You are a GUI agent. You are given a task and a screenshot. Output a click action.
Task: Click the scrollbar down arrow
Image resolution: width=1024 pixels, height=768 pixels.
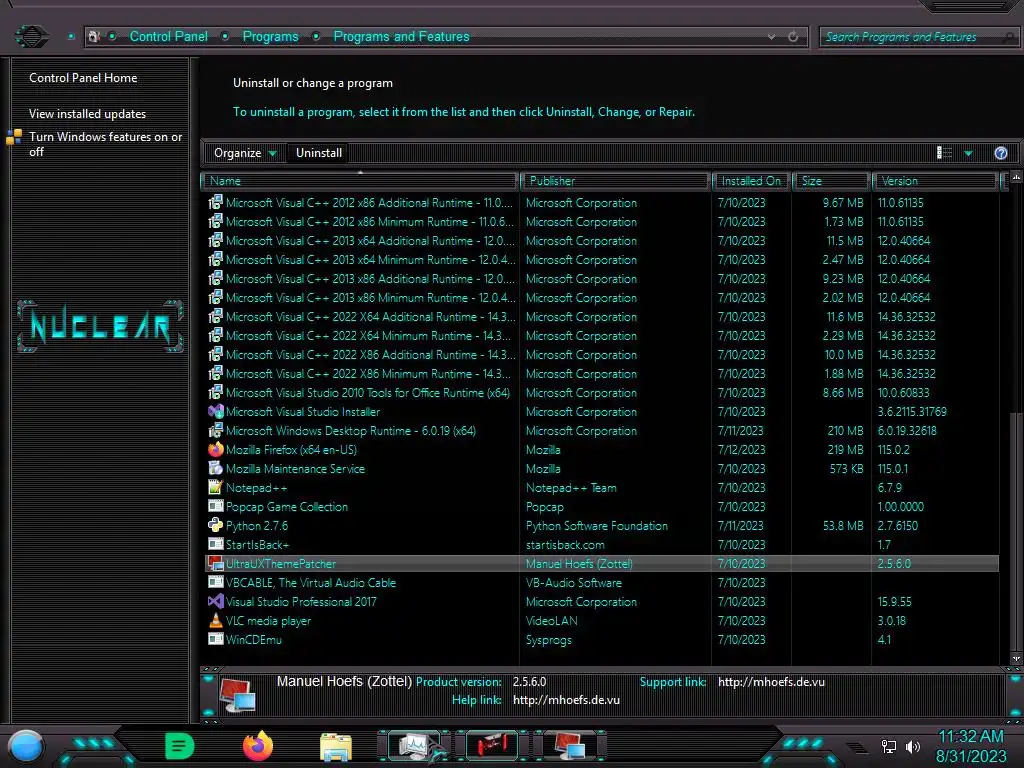(x=1016, y=659)
